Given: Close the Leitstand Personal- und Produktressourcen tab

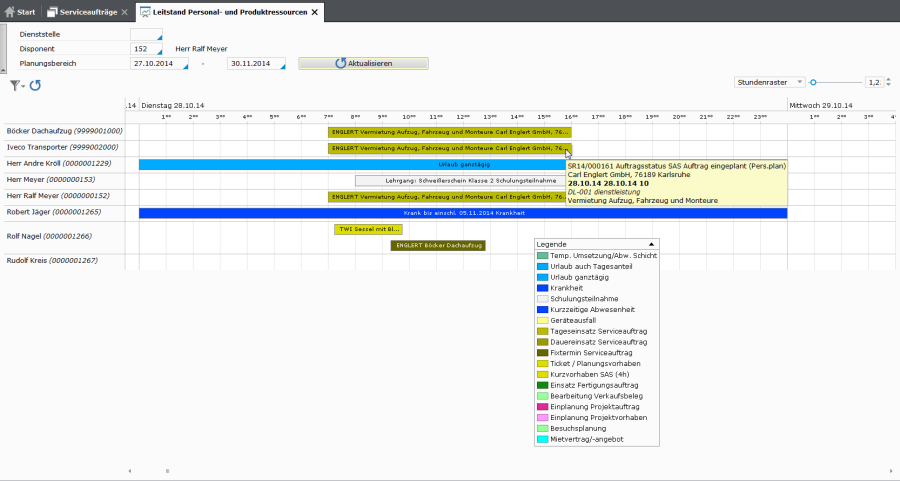Looking at the screenshot, I should click(315, 12).
